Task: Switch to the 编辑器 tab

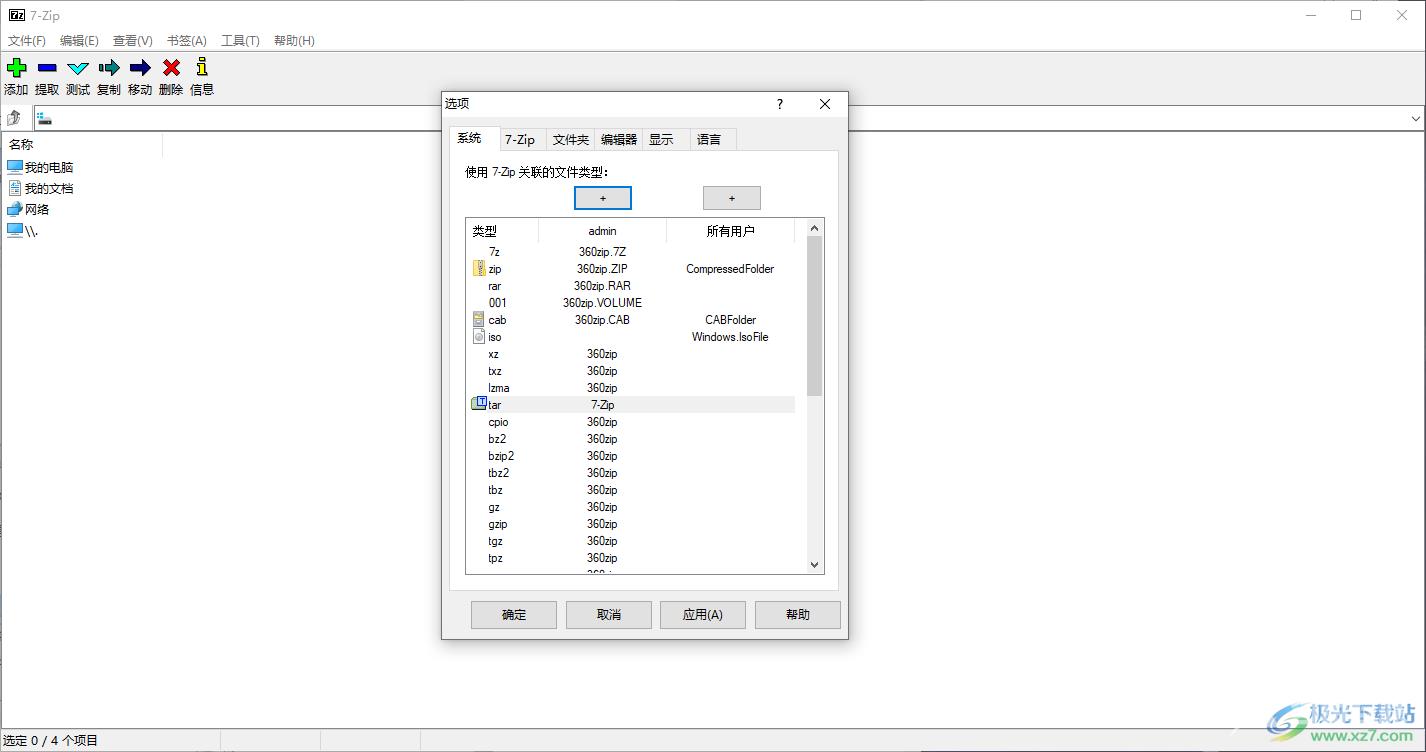Action: click(618, 140)
